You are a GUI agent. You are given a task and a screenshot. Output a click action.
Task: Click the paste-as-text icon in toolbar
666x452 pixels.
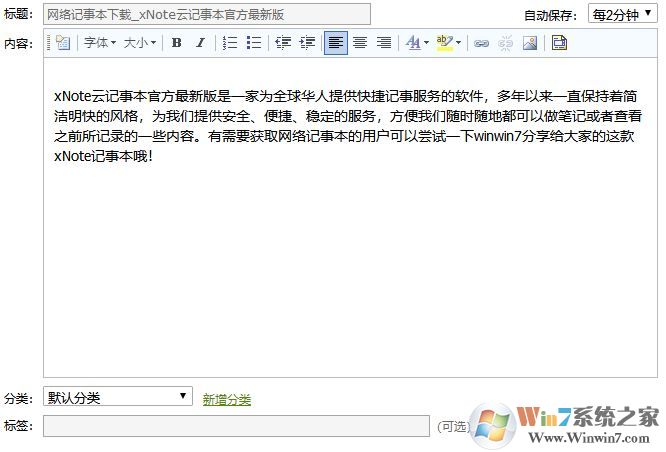[x=63, y=42]
